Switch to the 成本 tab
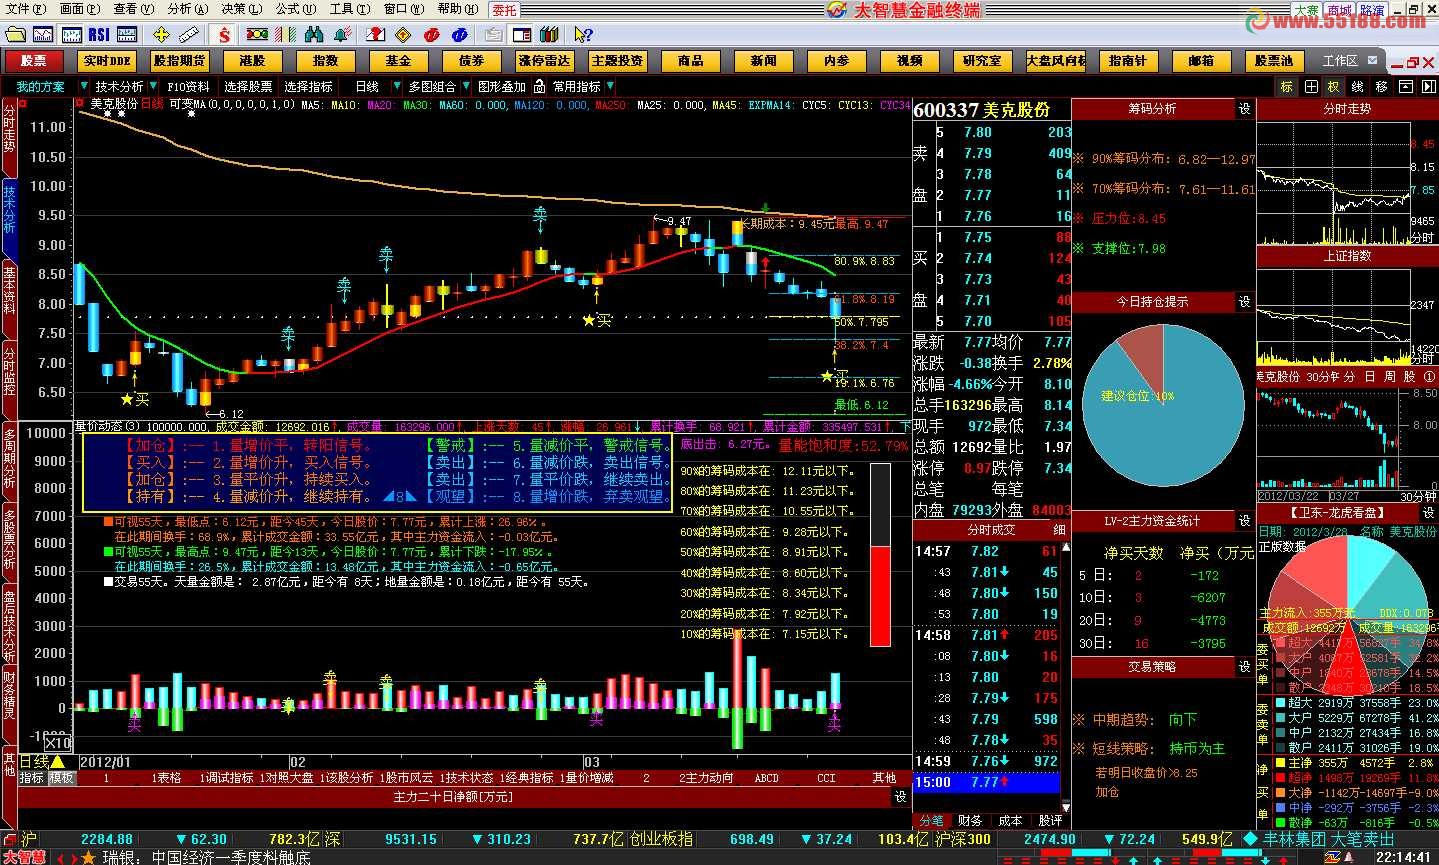 [x=1010, y=820]
